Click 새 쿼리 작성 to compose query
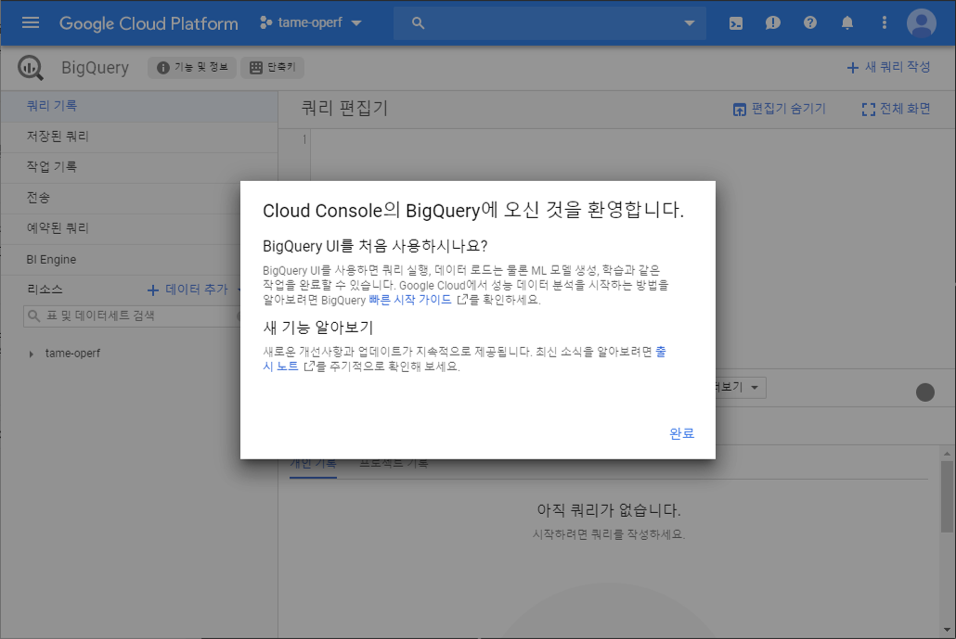This screenshot has width=956, height=639. 889,67
